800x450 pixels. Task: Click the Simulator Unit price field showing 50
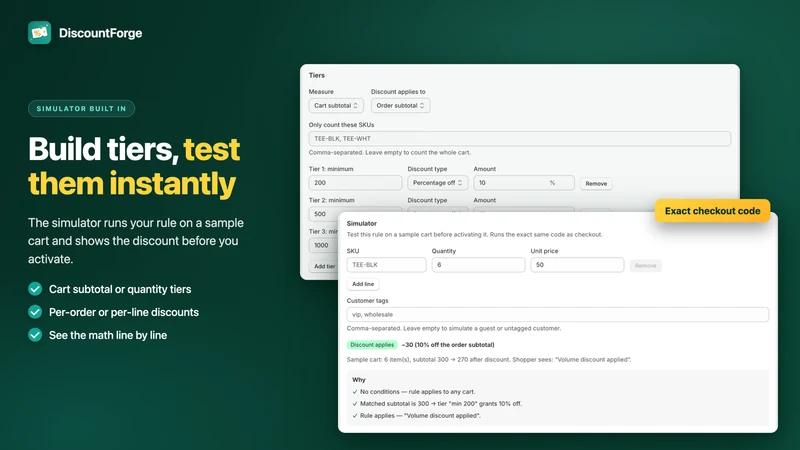577,265
